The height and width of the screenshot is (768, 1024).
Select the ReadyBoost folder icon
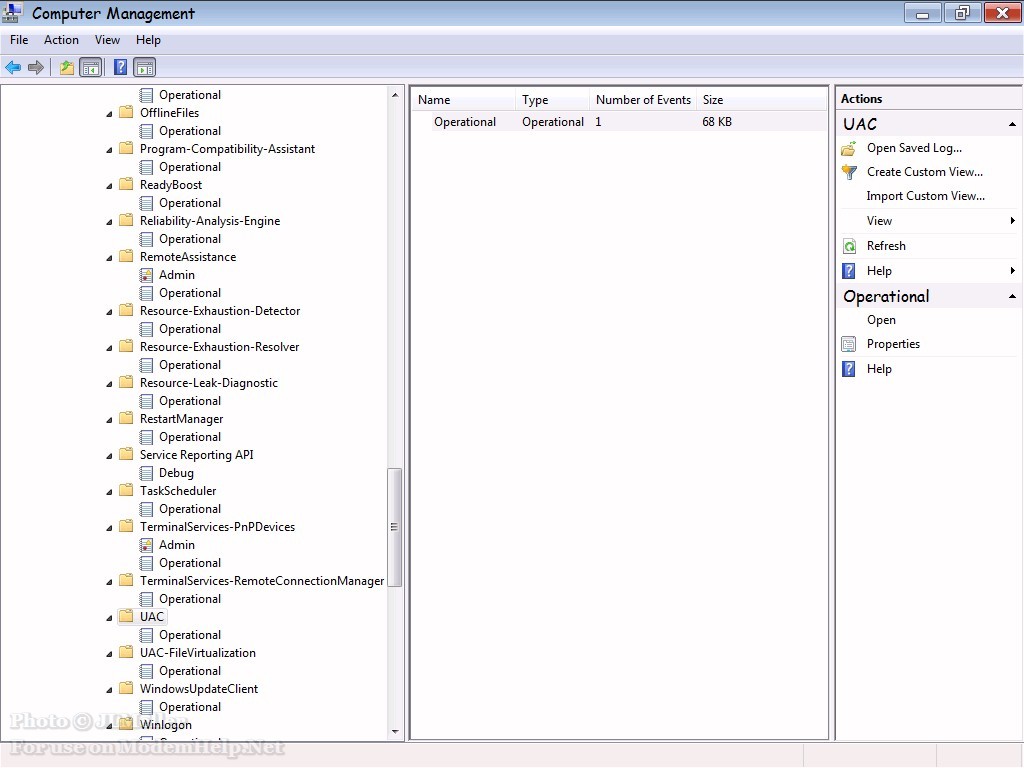tap(127, 185)
